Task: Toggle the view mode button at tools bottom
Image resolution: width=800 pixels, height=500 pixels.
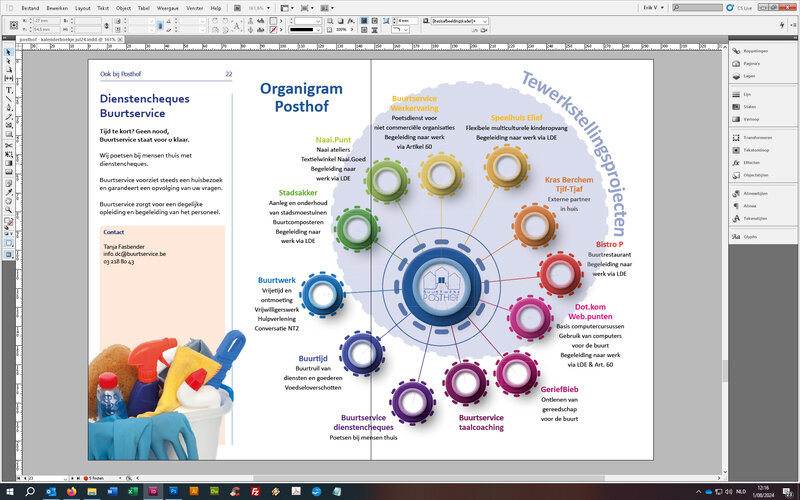Action: 9,254
